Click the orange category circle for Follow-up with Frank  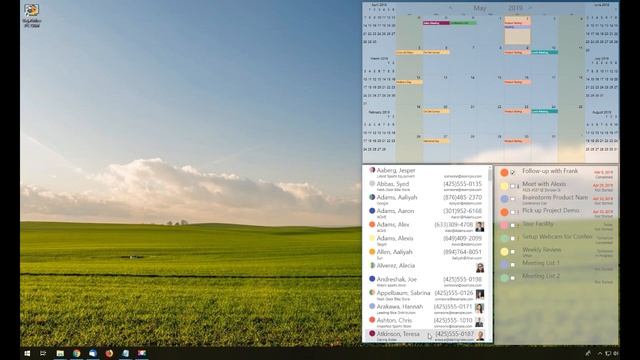point(504,173)
